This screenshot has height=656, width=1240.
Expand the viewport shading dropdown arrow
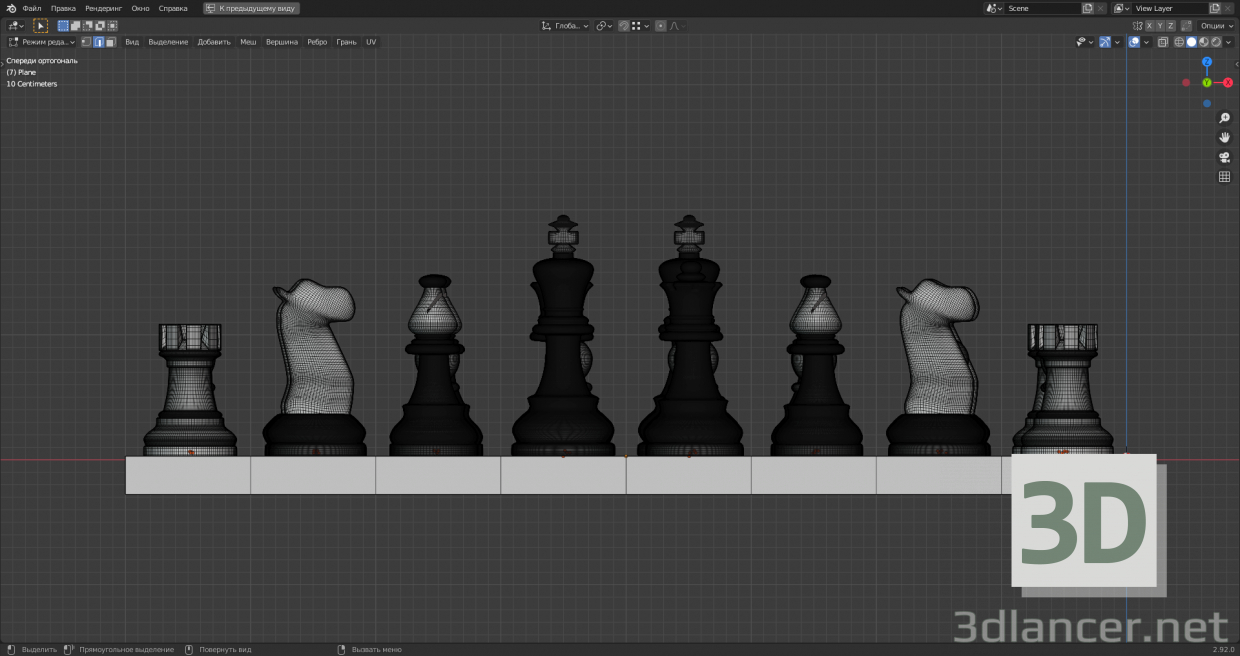click(x=1229, y=41)
